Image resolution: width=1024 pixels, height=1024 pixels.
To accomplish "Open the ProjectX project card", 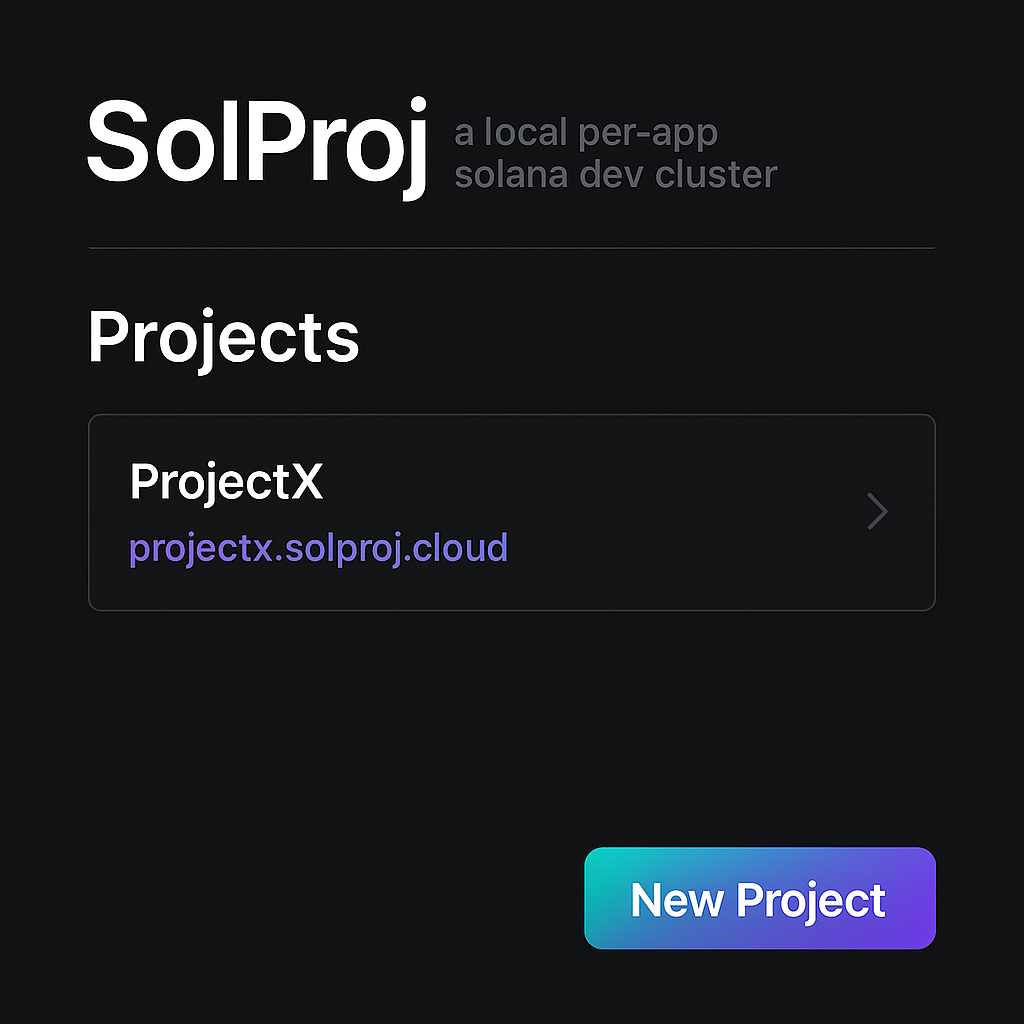I will click(x=511, y=512).
